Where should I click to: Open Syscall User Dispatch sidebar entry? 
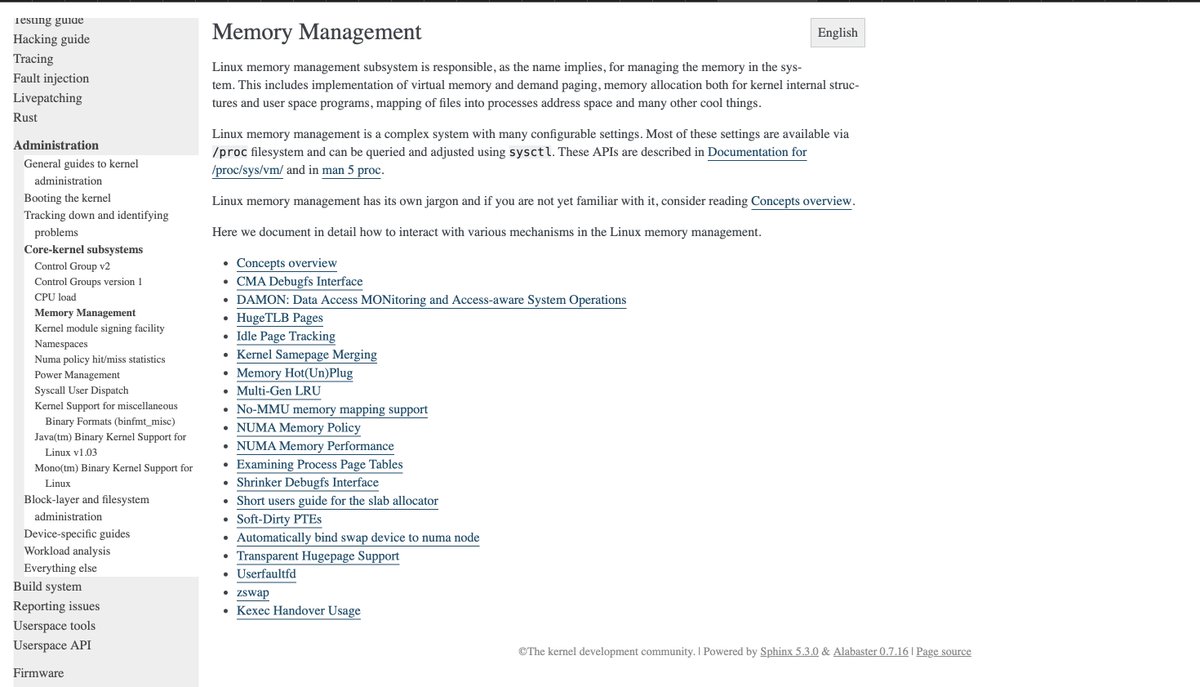click(81, 390)
